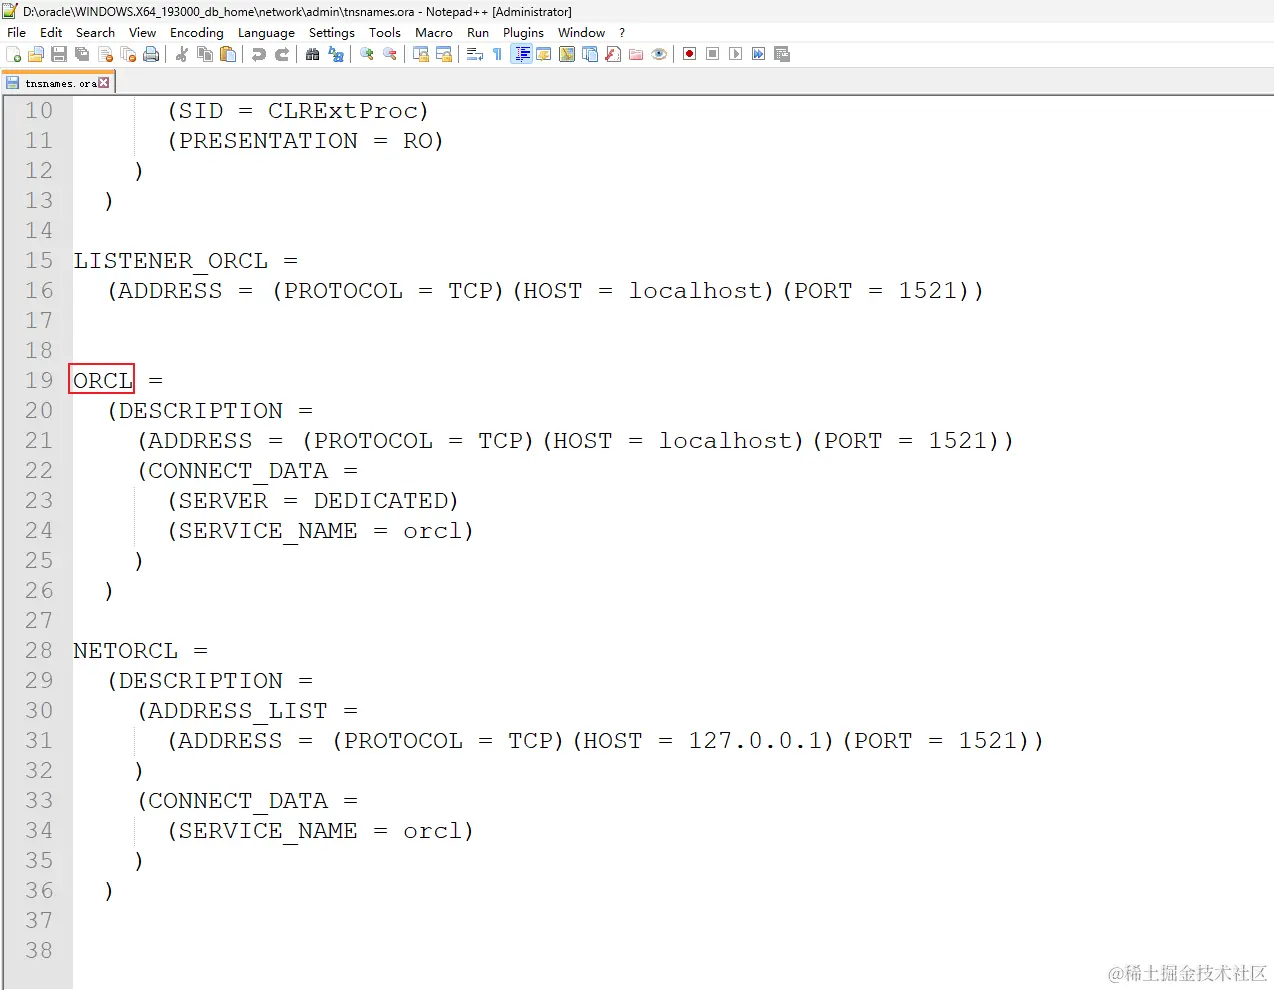Click 'DEDICATED' on line 23
Viewport: 1274px width, 990px height.
coord(381,501)
